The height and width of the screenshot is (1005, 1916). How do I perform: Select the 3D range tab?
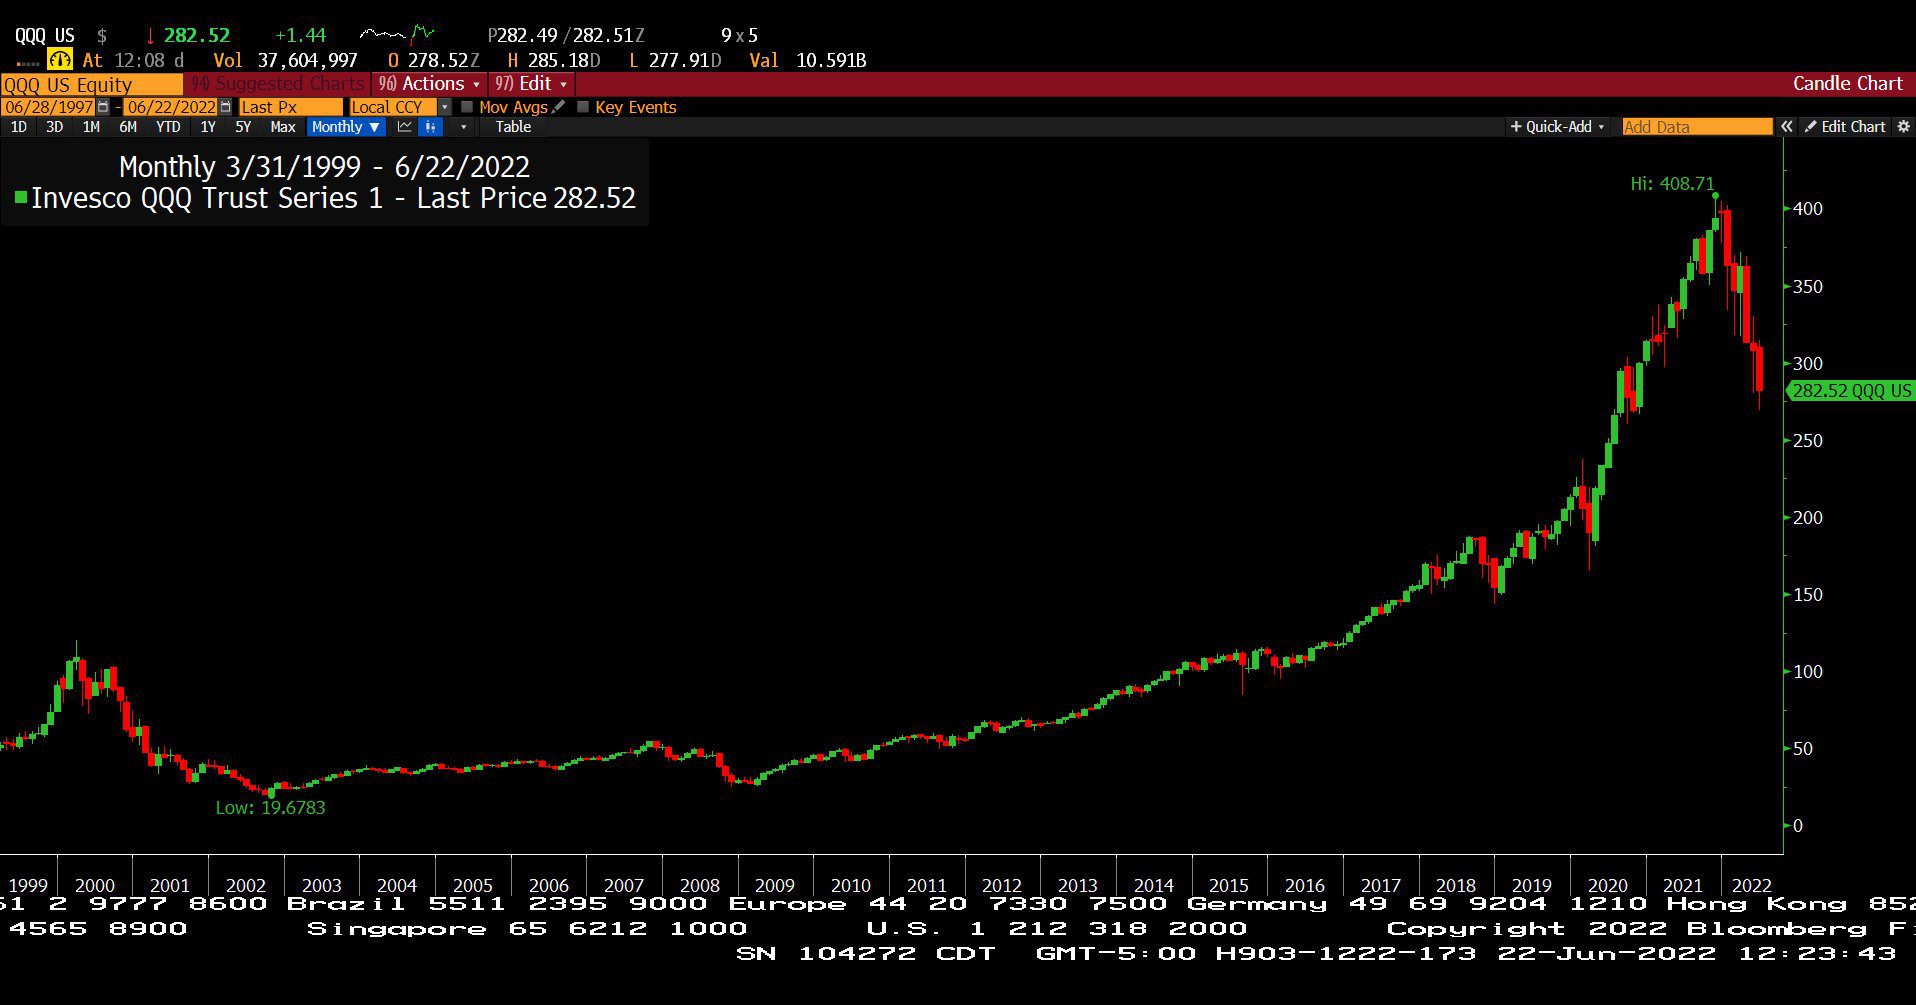point(54,127)
